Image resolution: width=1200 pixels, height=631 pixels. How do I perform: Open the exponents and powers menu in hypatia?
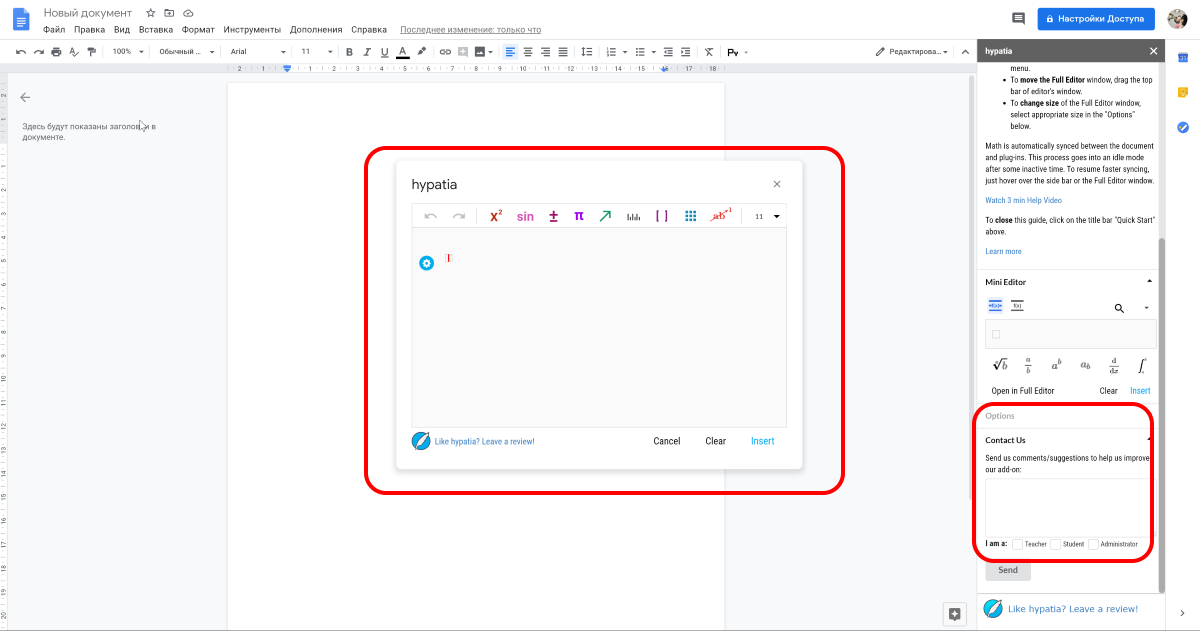496,216
